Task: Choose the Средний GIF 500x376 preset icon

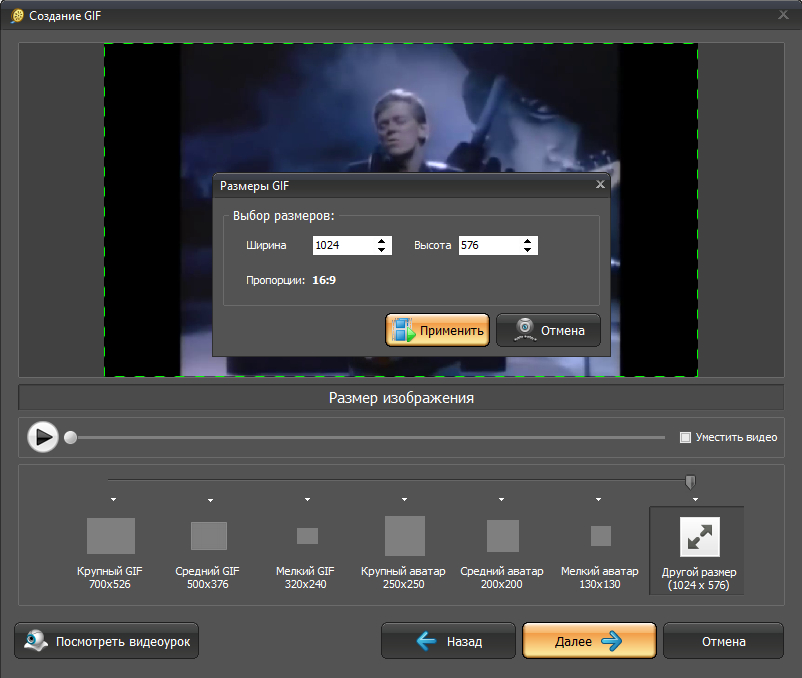Action: pos(209,536)
